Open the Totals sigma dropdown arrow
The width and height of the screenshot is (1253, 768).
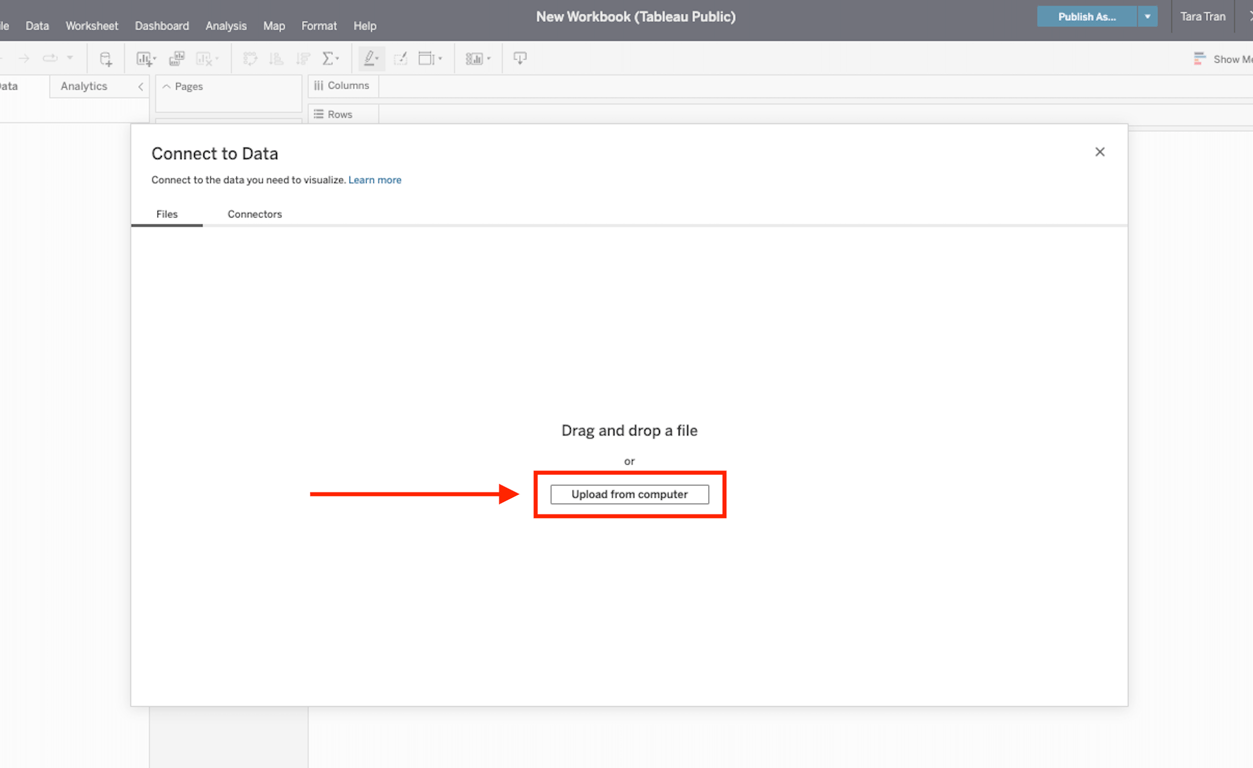point(338,60)
